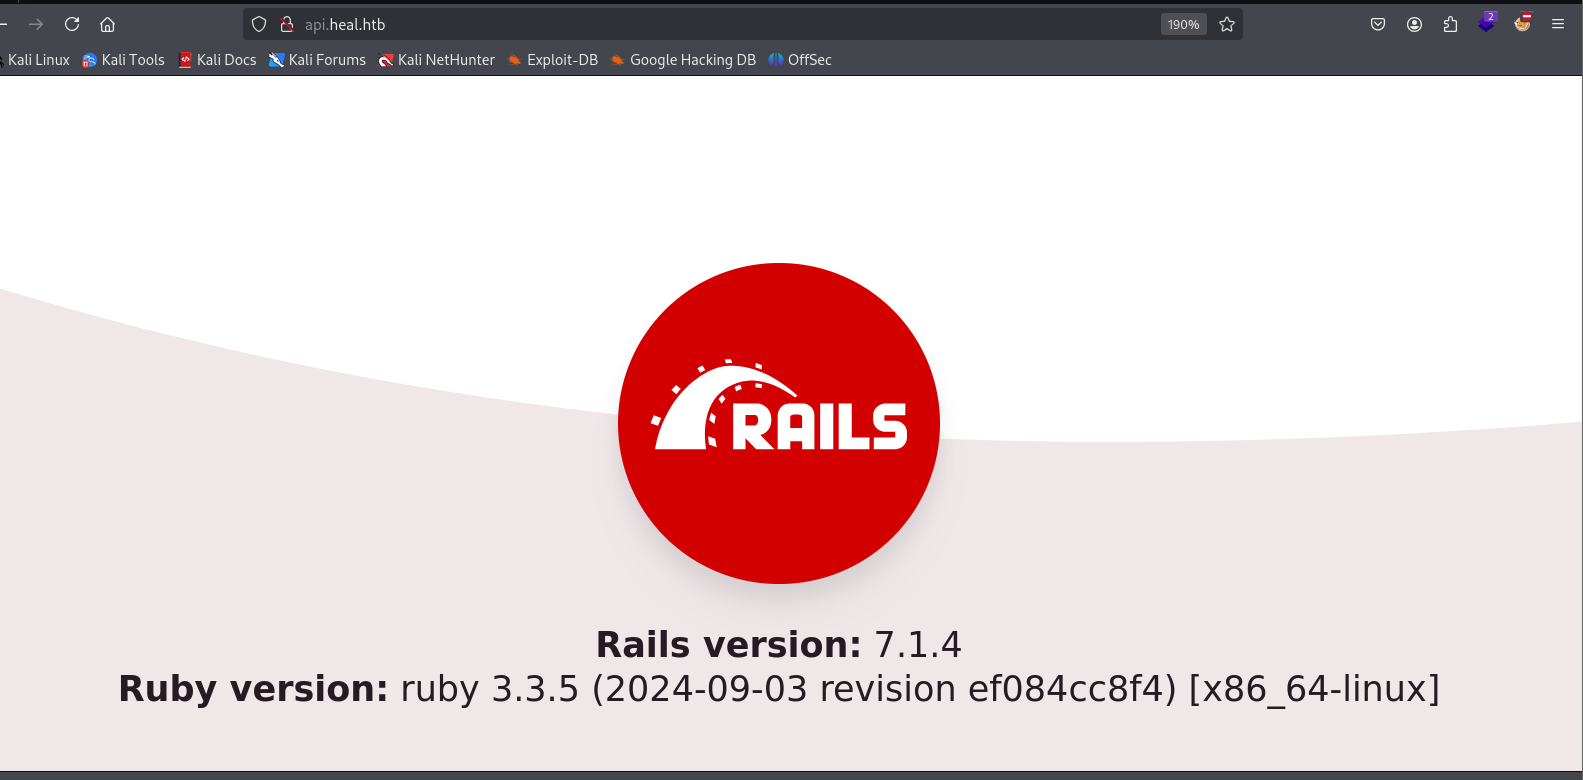Open the Kali Forums bookmark

click(x=317, y=60)
